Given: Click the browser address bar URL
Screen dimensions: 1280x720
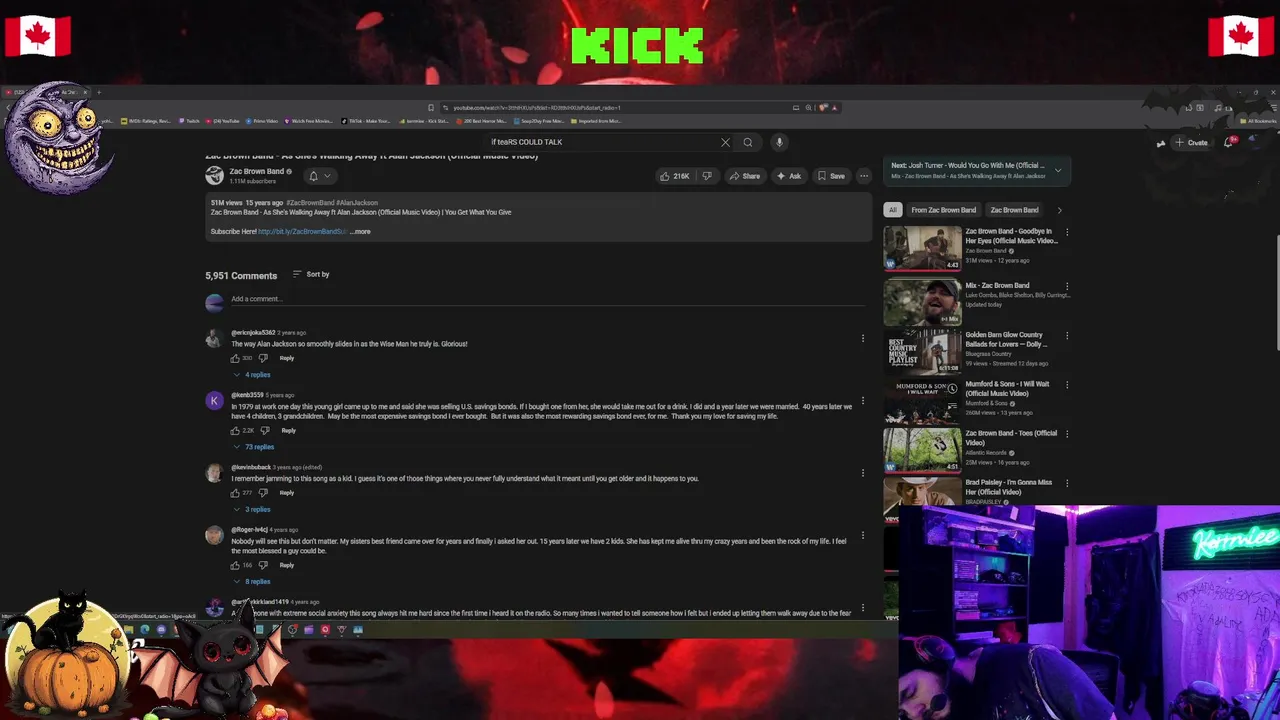Looking at the screenshot, I should pyautogui.click(x=537, y=107).
